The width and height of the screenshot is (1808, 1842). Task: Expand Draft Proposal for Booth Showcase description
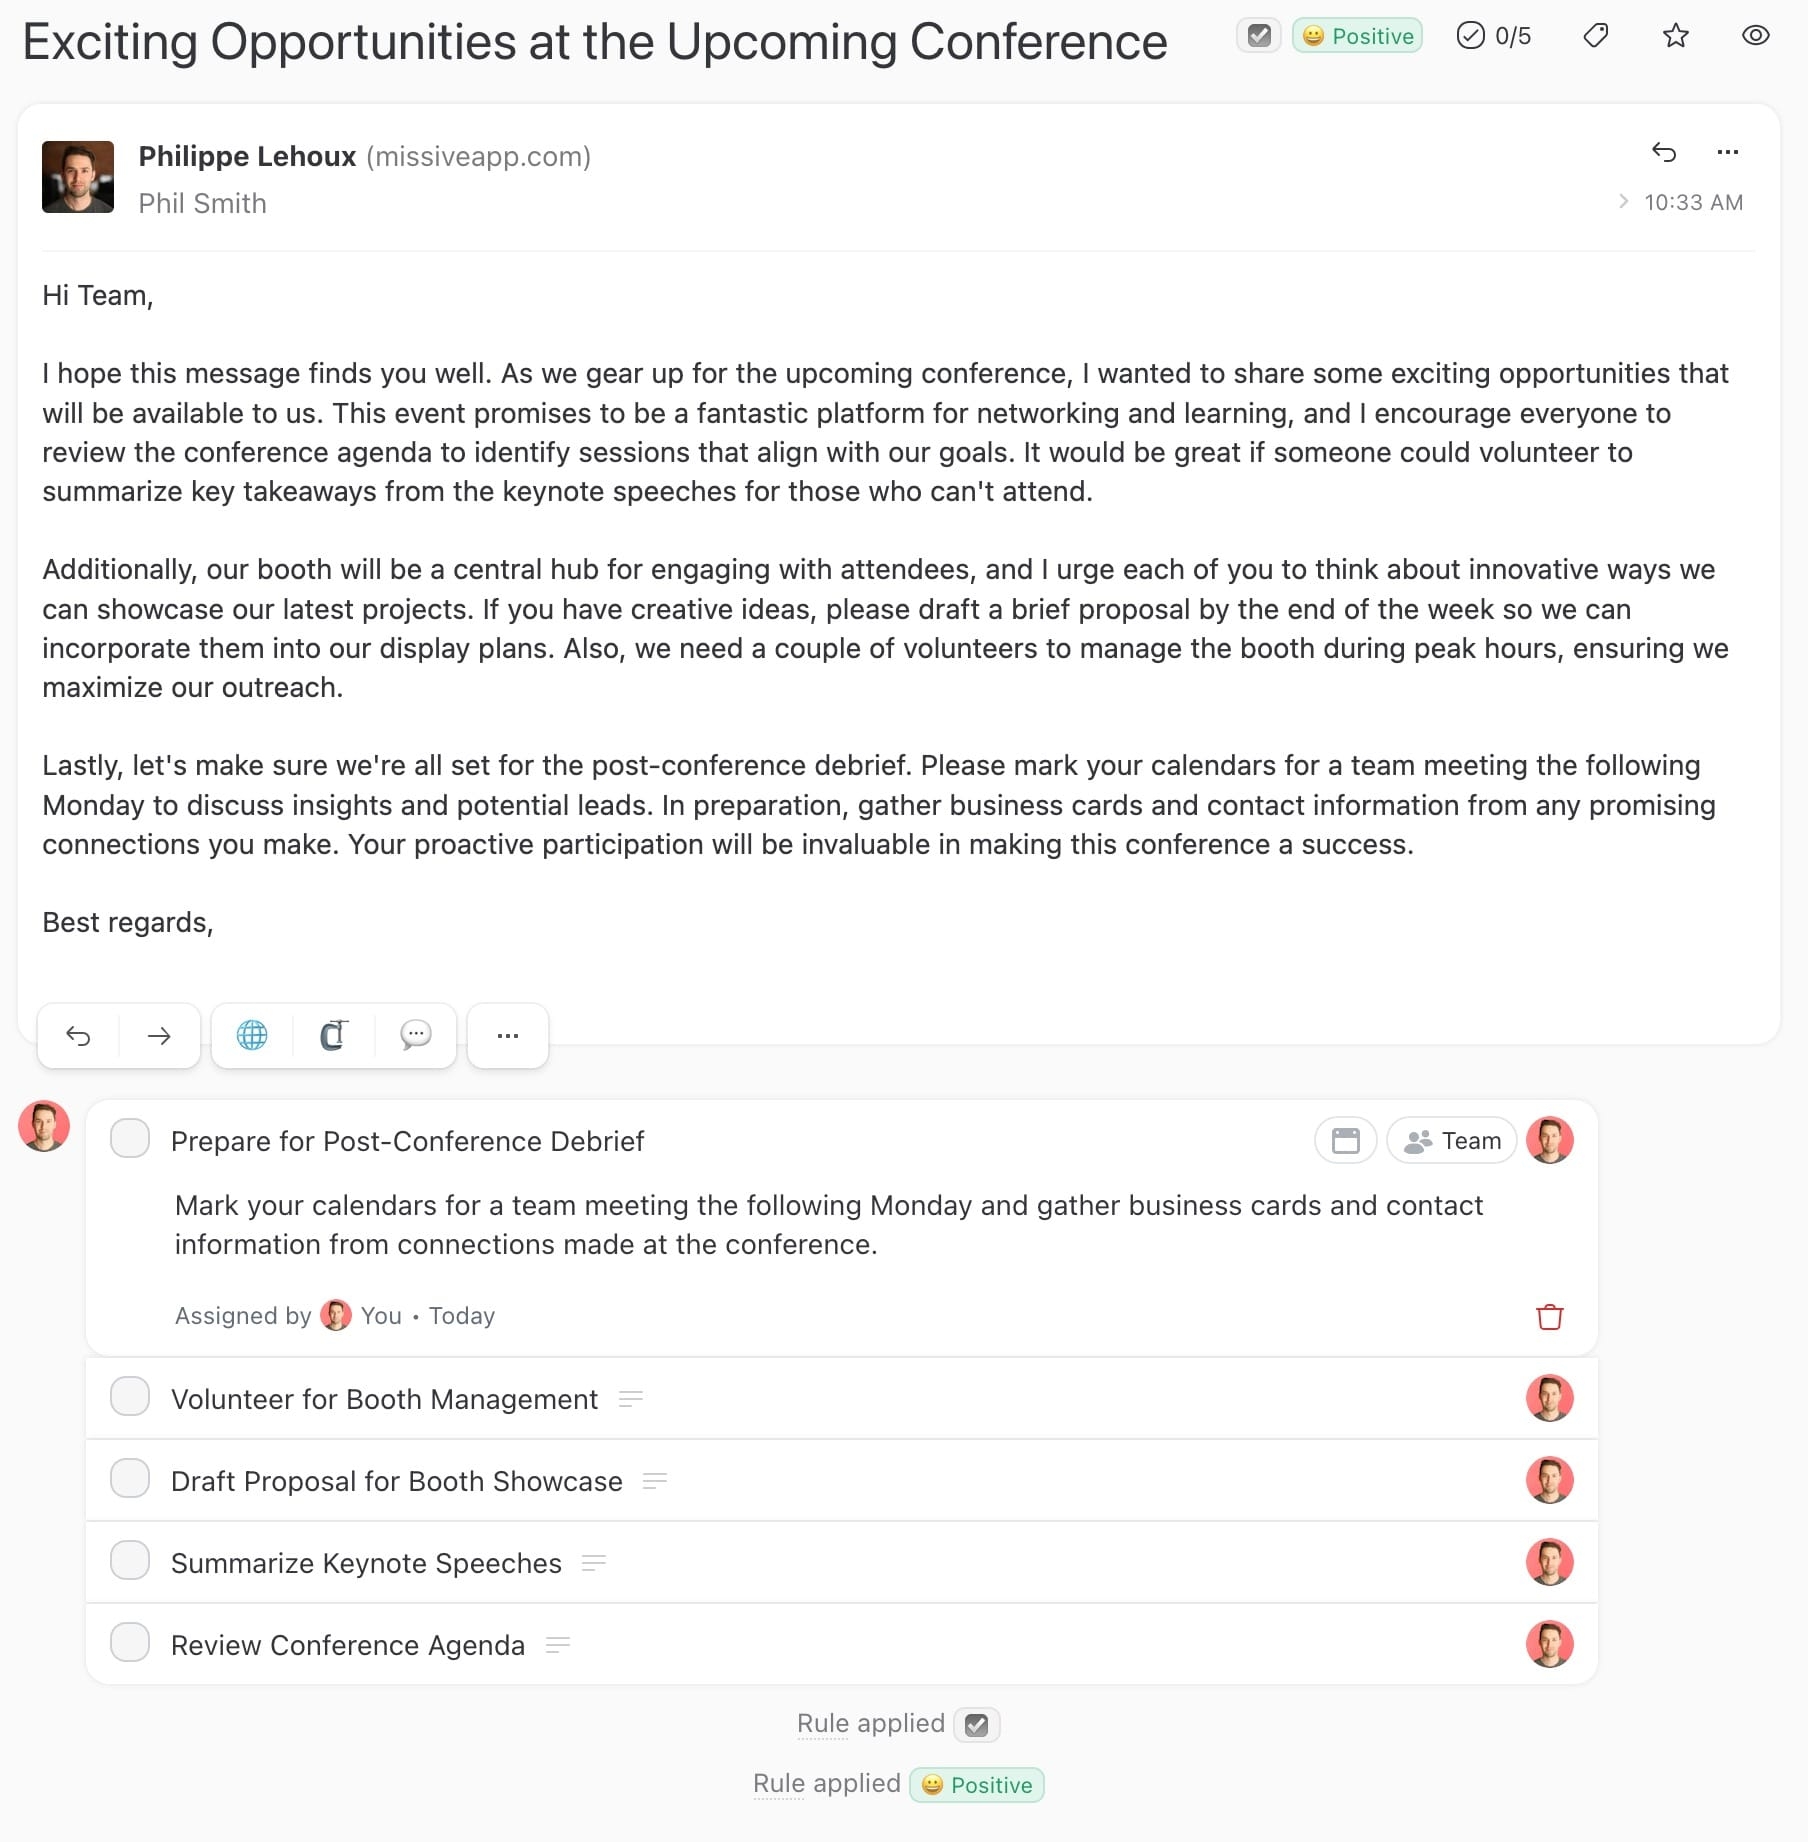pos(655,1481)
